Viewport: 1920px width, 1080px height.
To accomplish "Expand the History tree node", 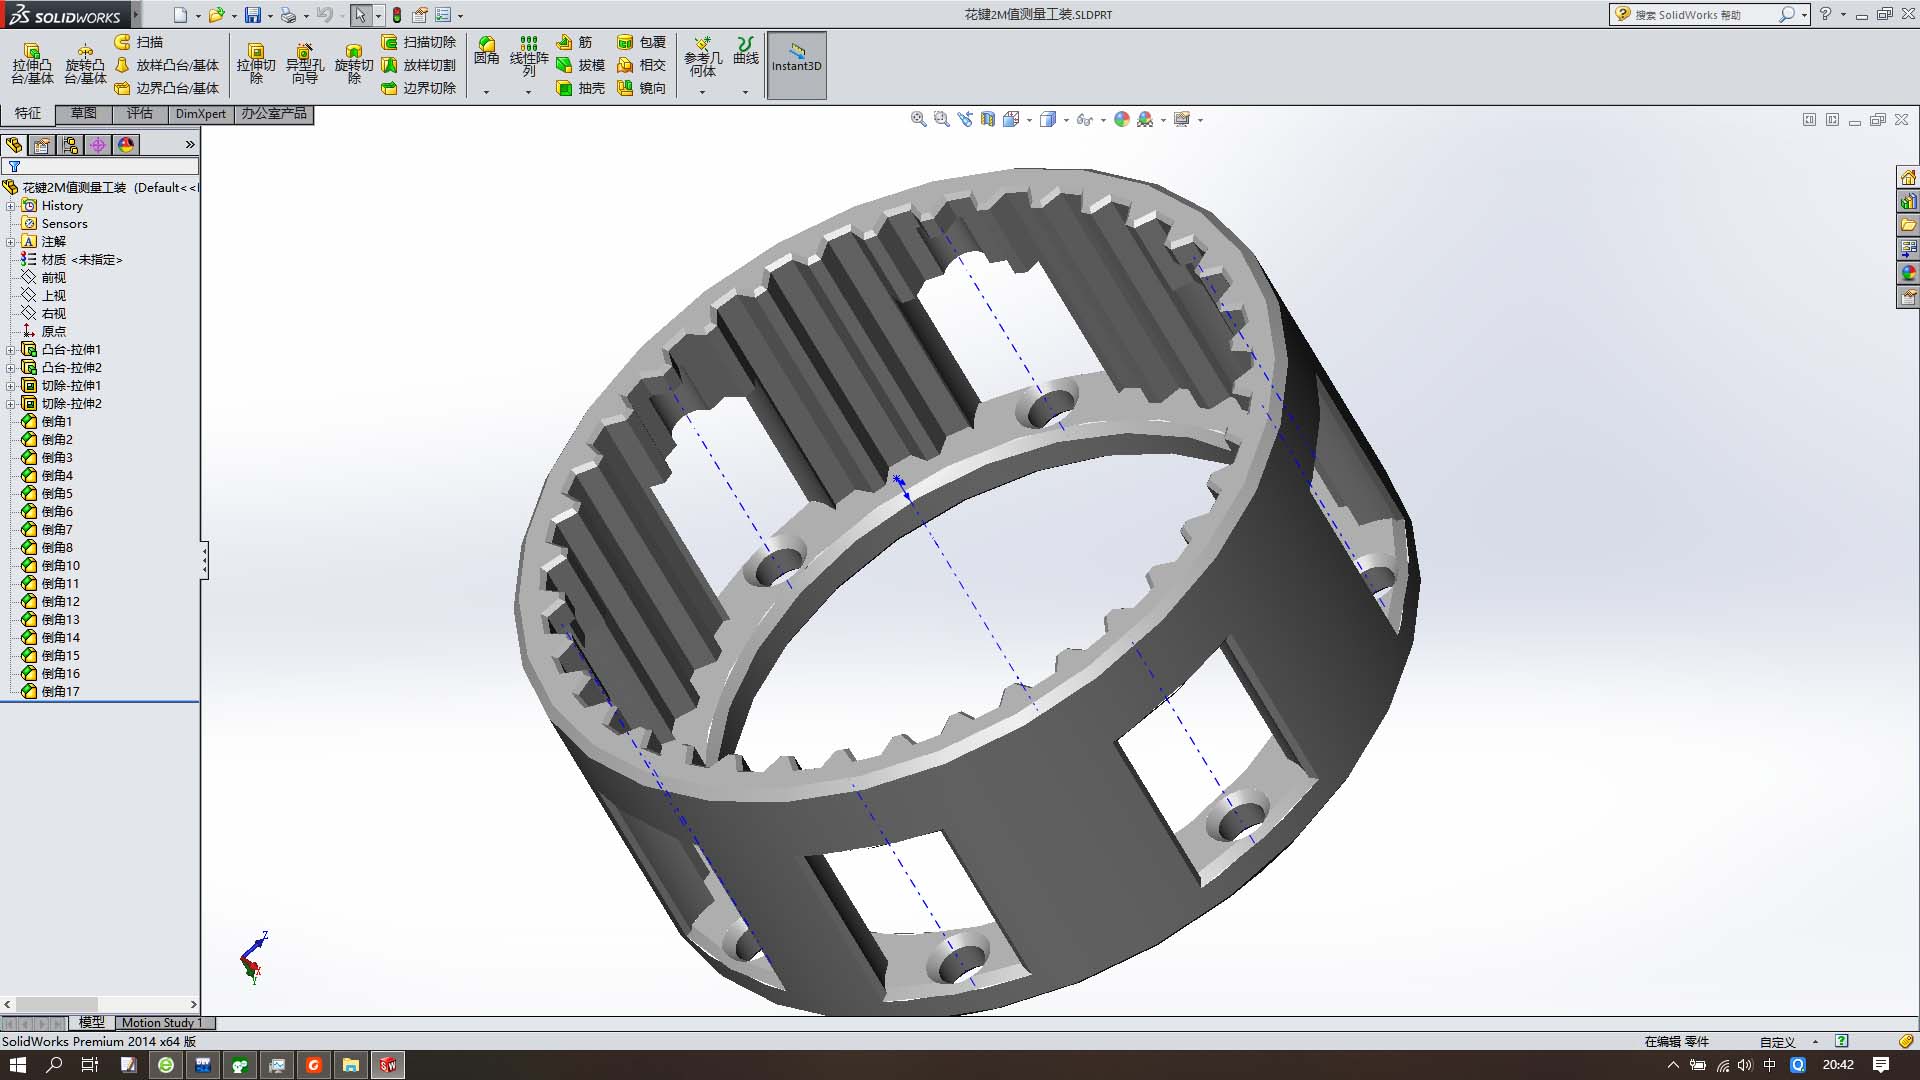I will [x=11, y=206].
